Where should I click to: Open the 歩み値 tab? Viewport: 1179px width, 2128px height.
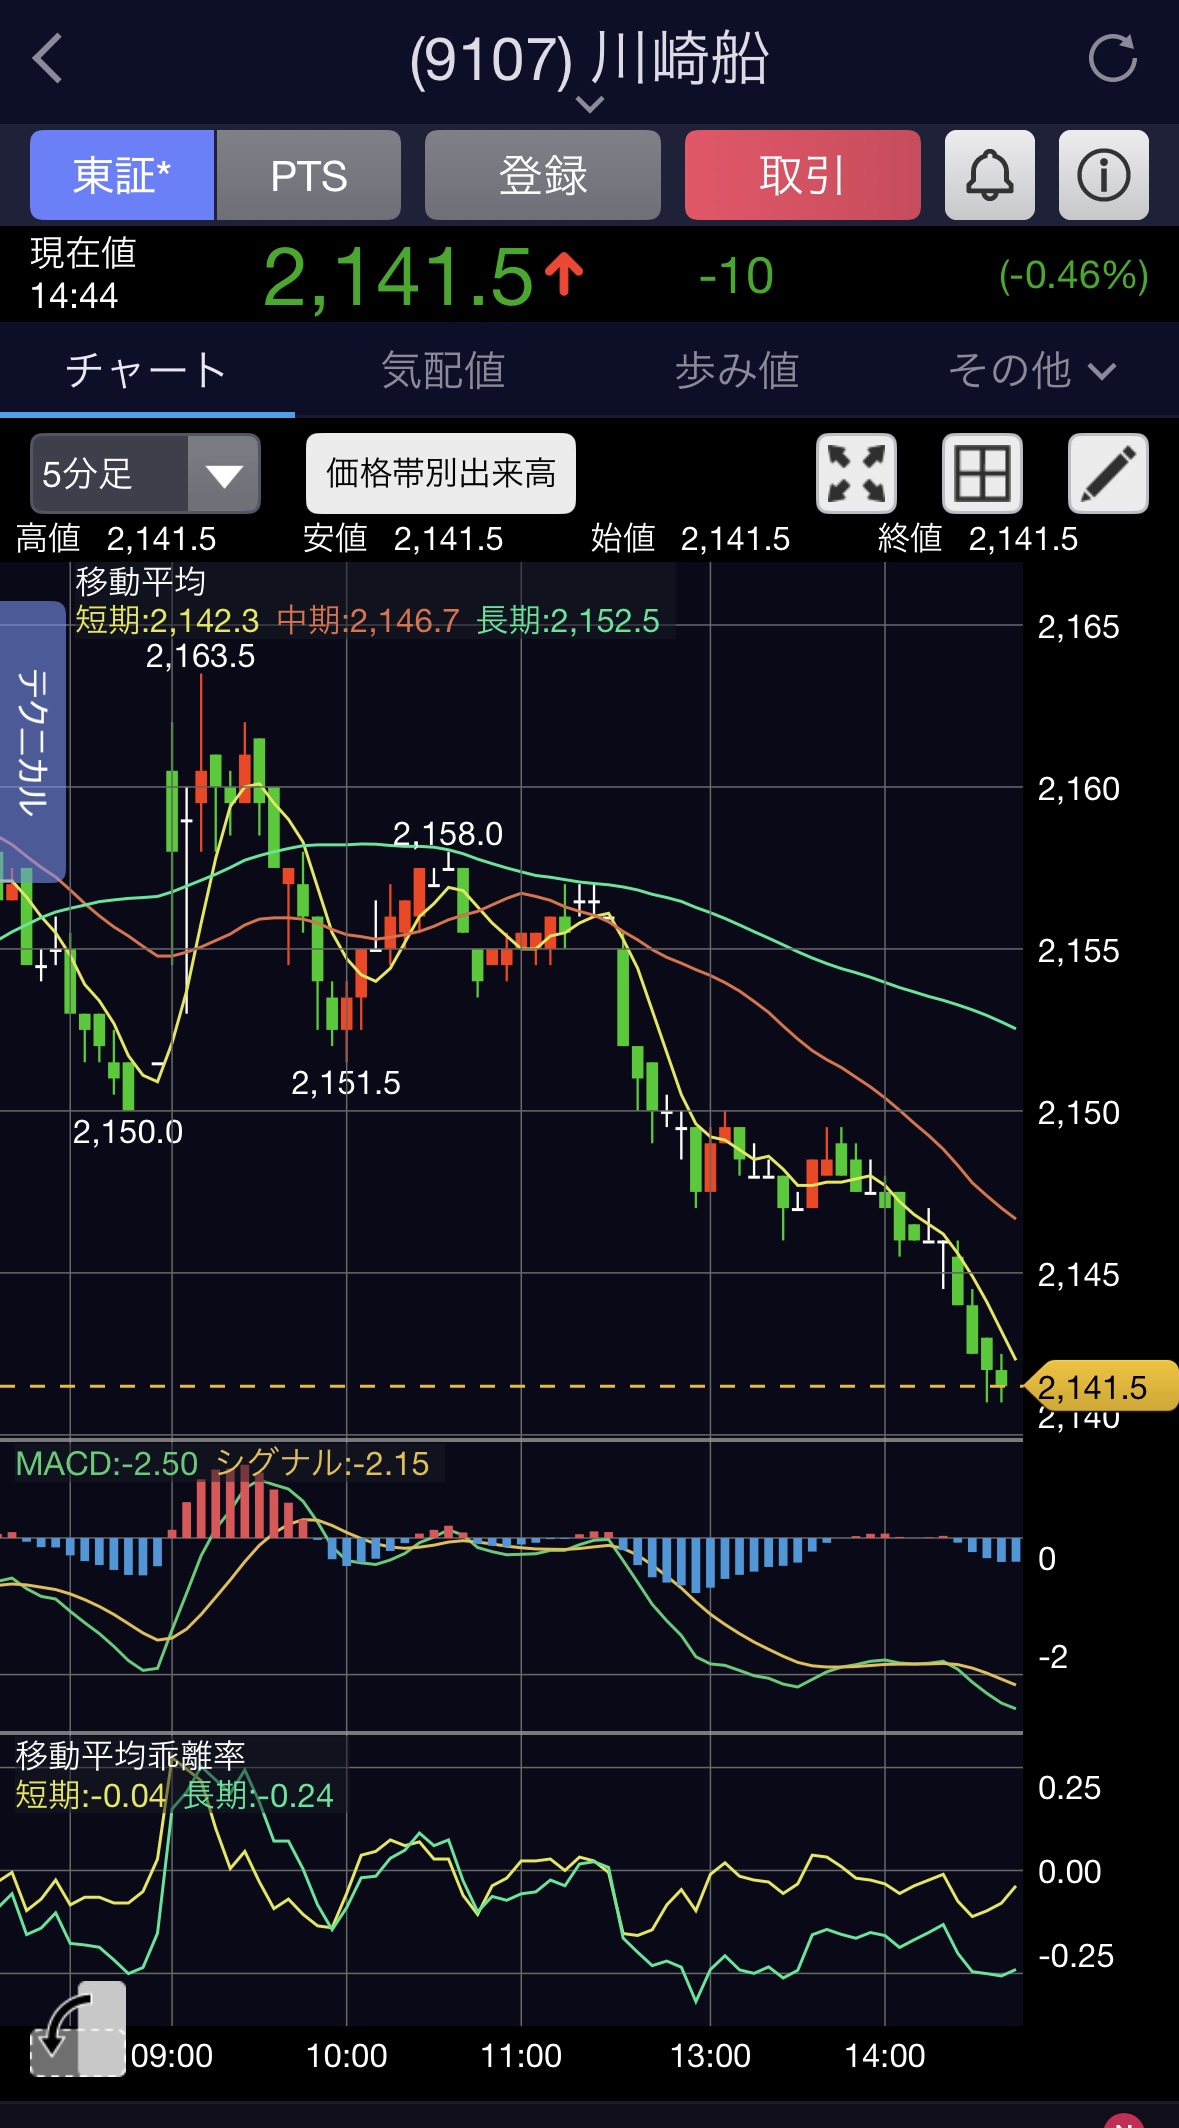(x=737, y=371)
